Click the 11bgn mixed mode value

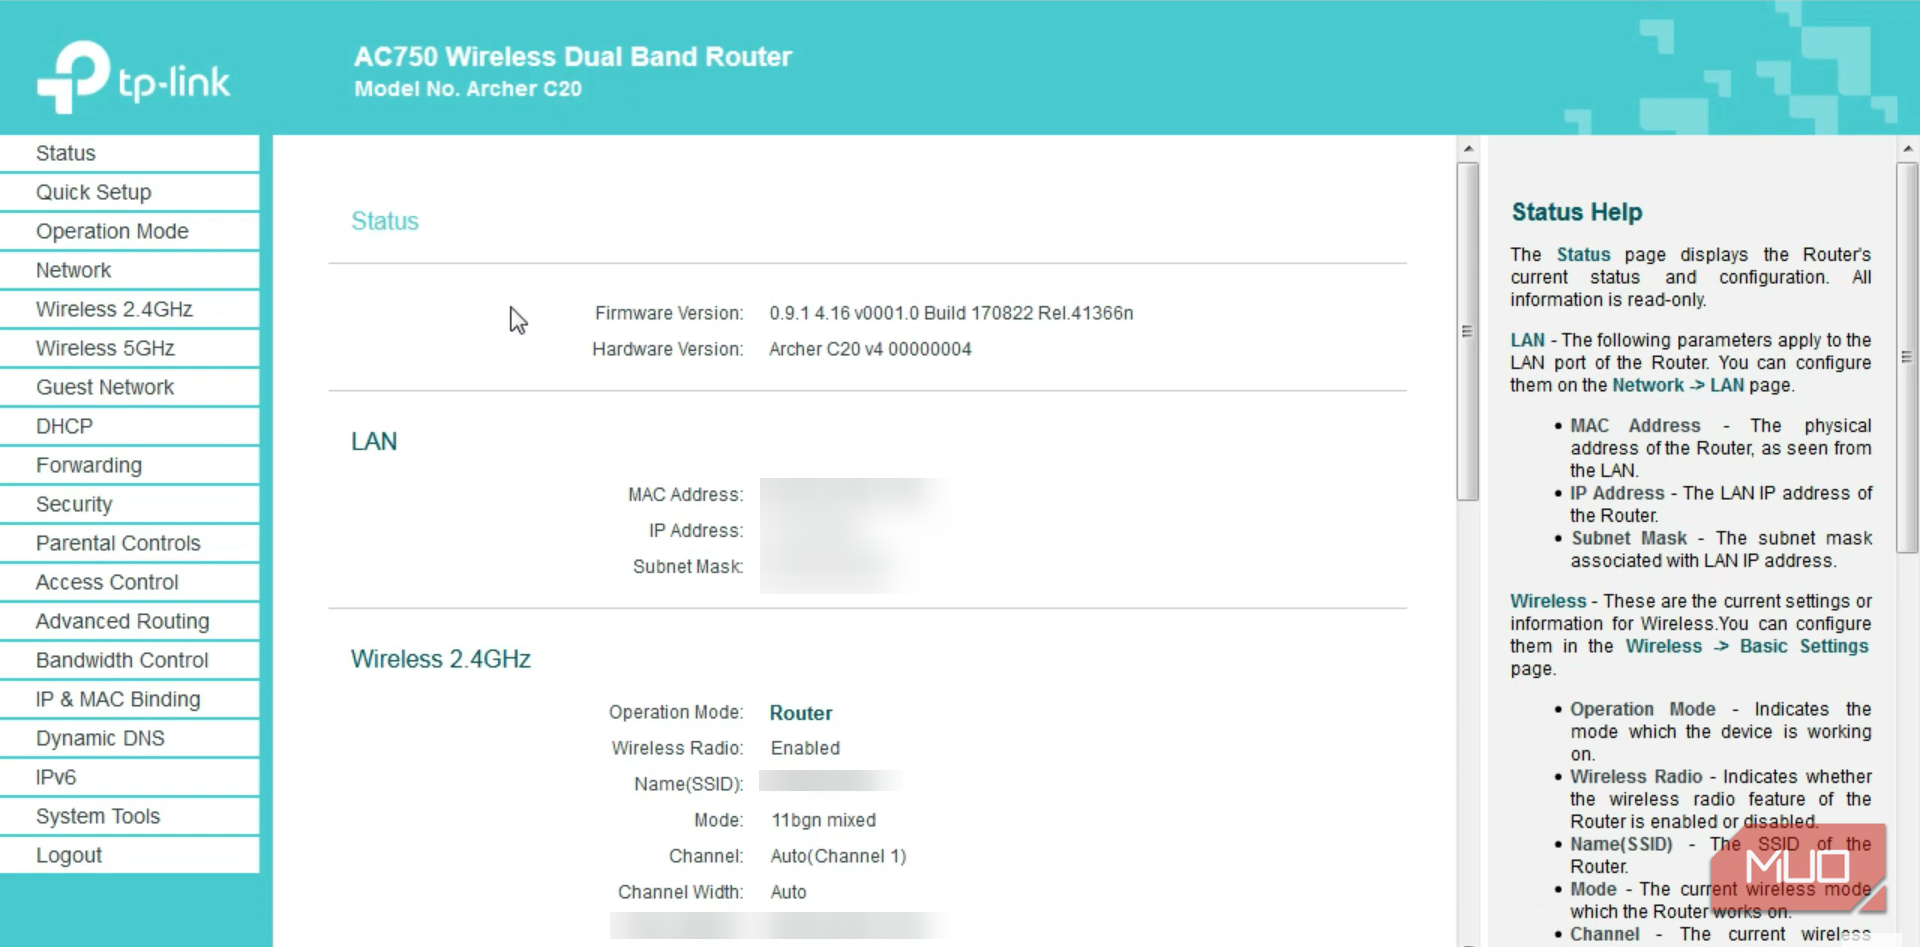click(x=823, y=820)
